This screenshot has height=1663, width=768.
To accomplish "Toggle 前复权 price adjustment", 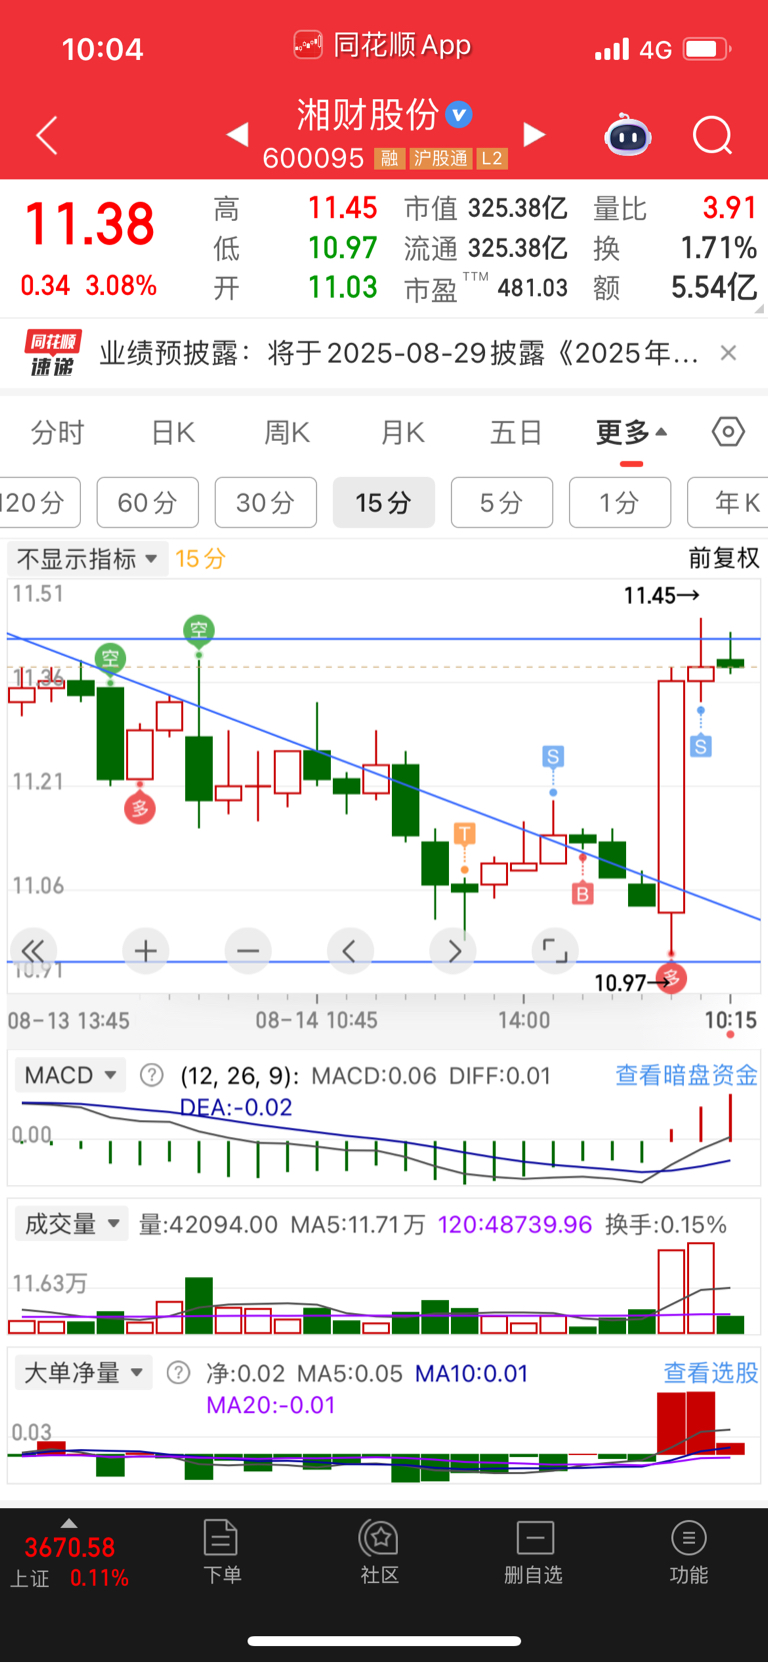I will [723, 558].
